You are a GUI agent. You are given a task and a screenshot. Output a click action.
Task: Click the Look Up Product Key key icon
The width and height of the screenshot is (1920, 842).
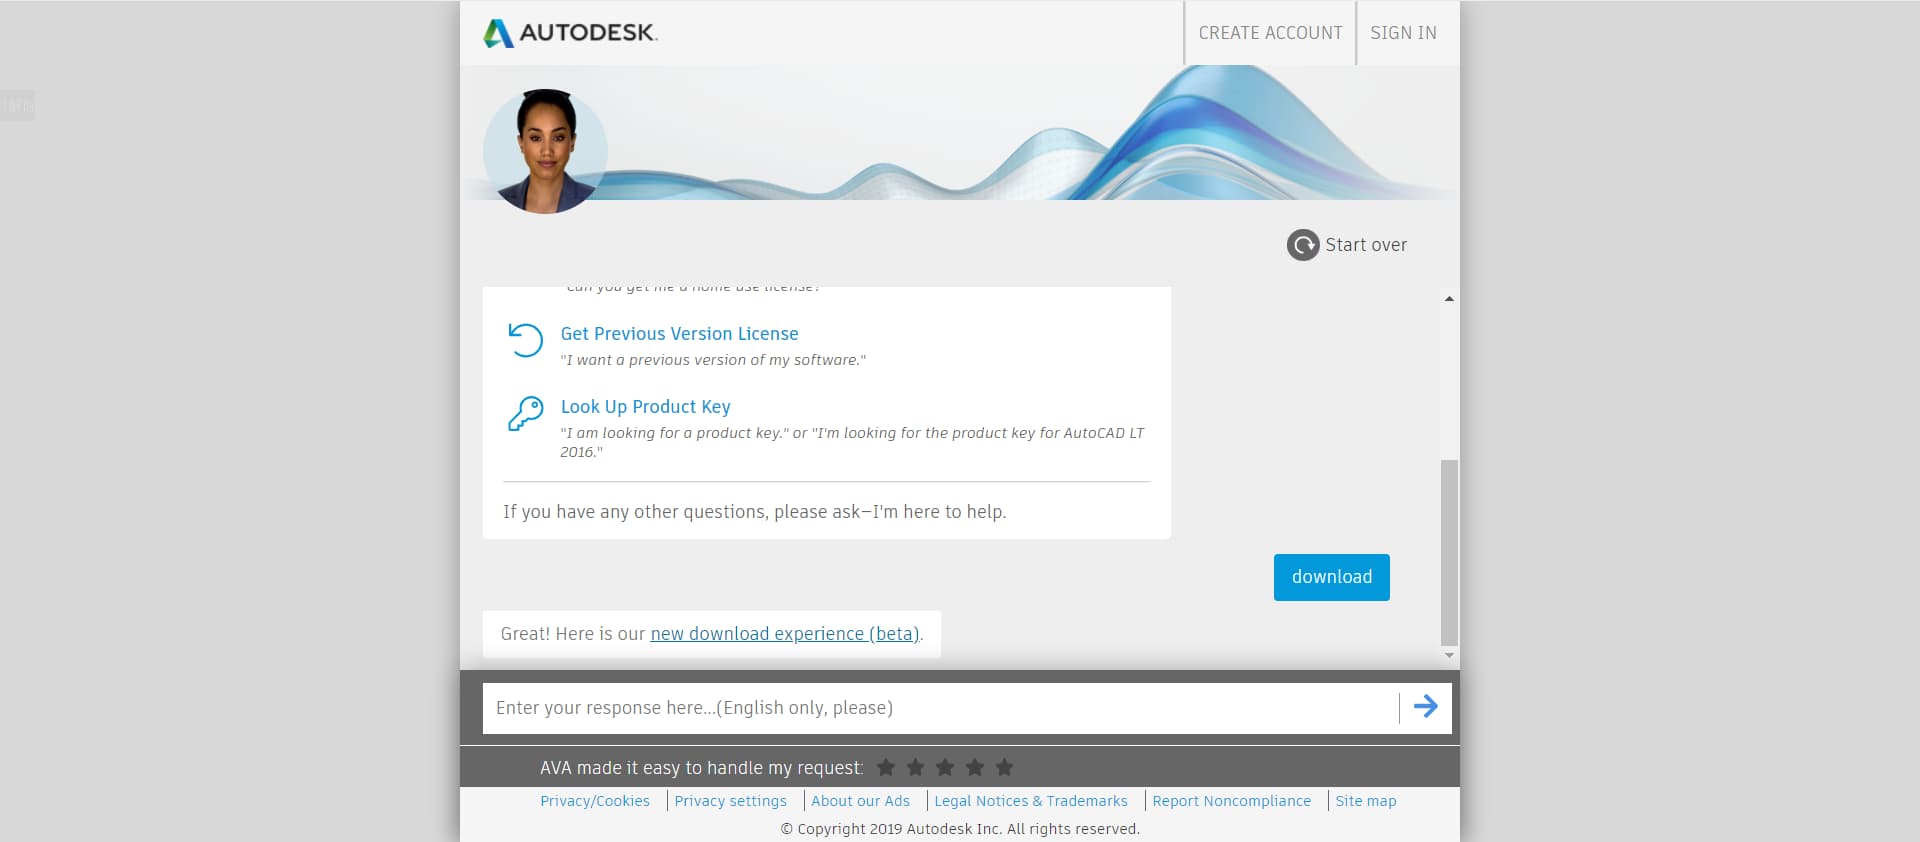[525, 413]
